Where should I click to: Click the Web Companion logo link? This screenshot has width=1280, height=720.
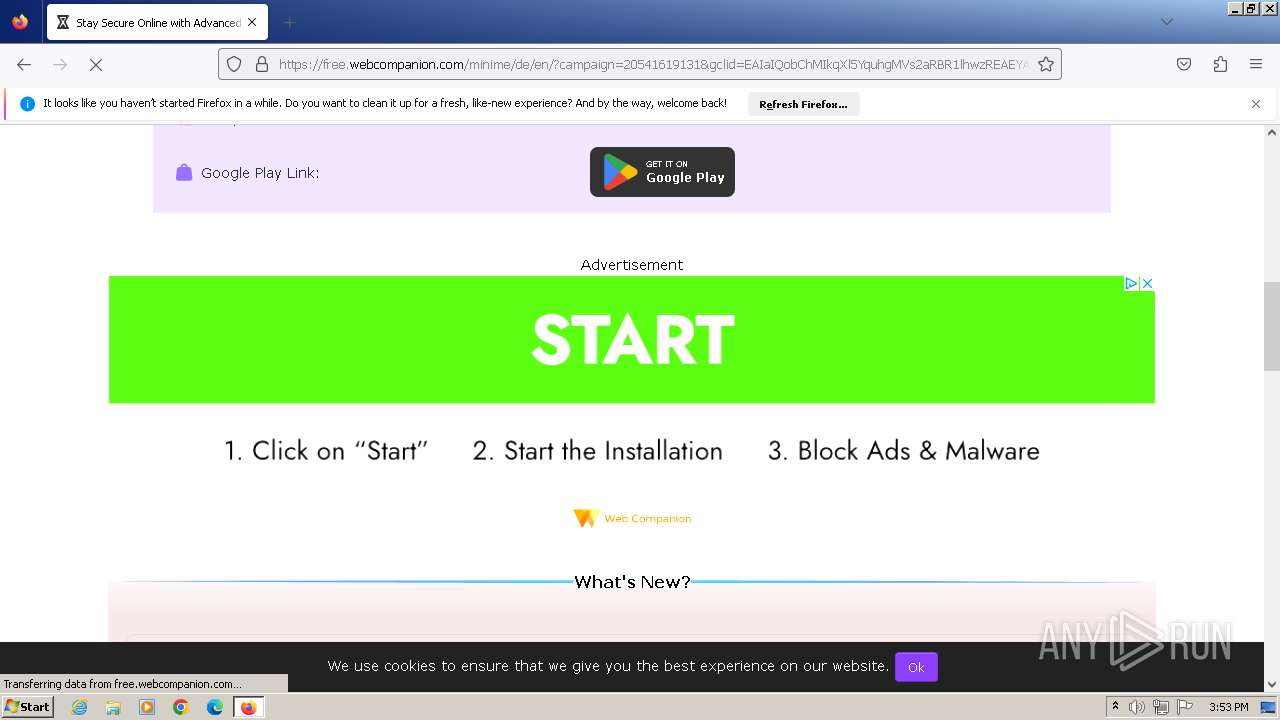(632, 518)
